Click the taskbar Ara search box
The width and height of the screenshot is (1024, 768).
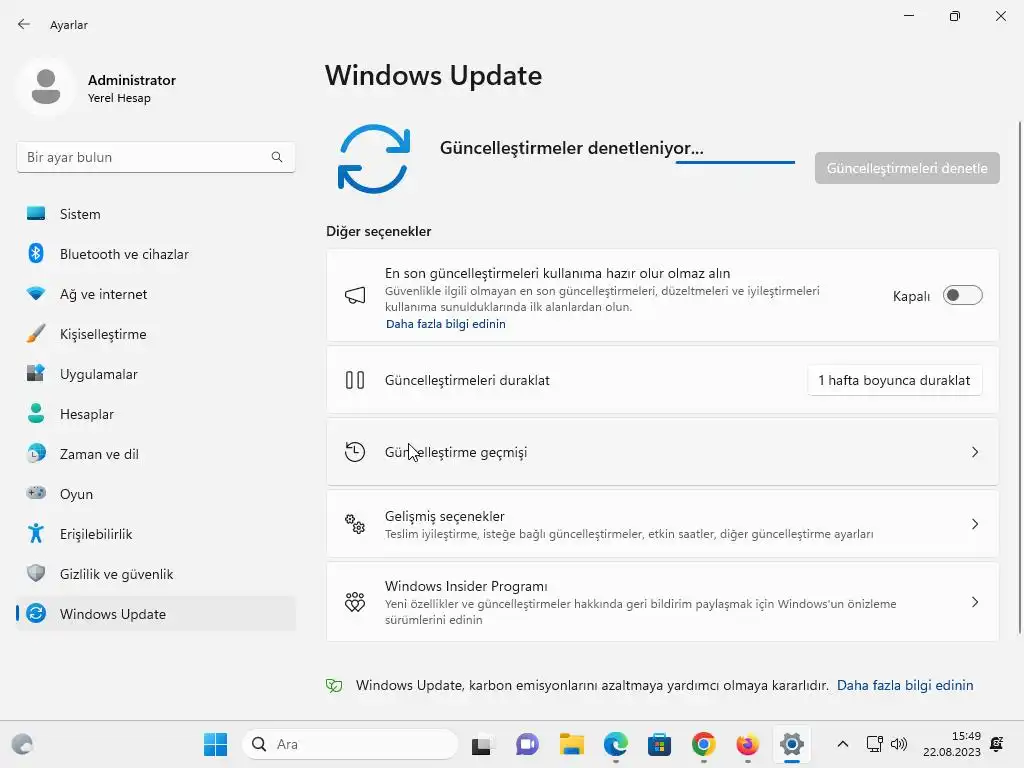[351, 744]
